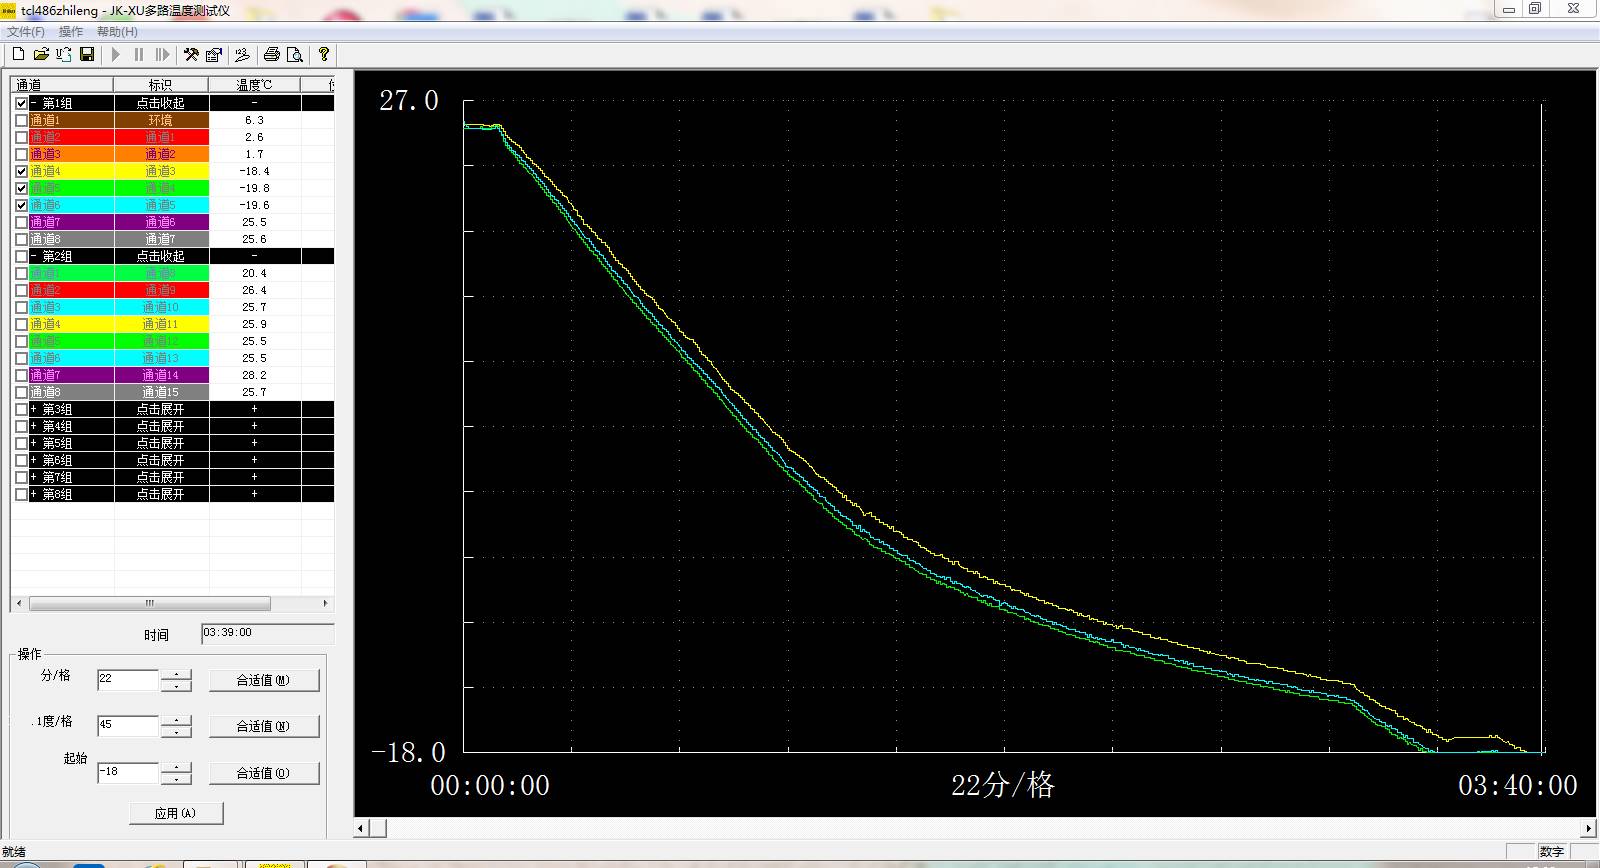Enable the 环境 通道1 checkbox
Image resolution: width=1600 pixels, height=868 pixels.
(x=22, y=121)
